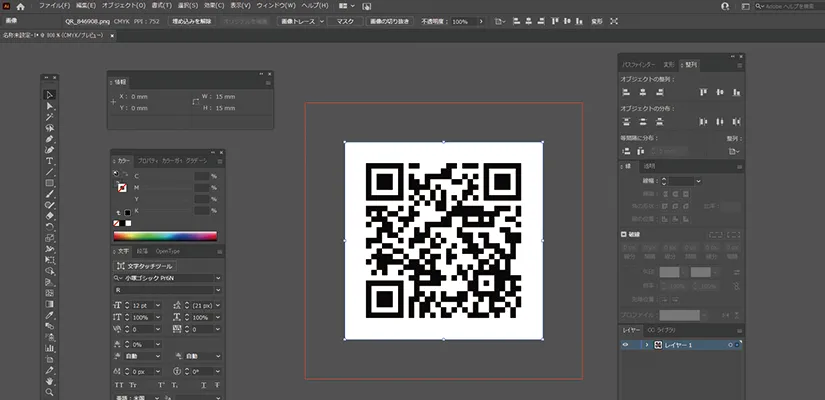The image size is (825, 400).
Task: Toggle All Caps (TT) text style
Action: pyautogui.click(x=119, y=385)
